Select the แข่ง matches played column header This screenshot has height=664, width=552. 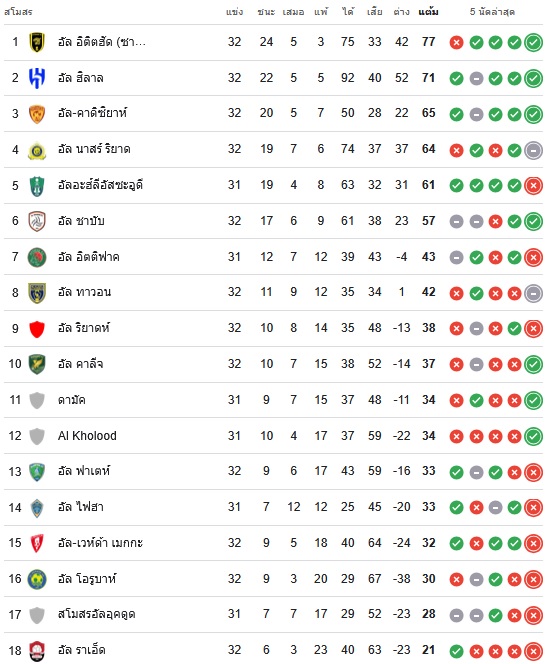tap(235, 12)
